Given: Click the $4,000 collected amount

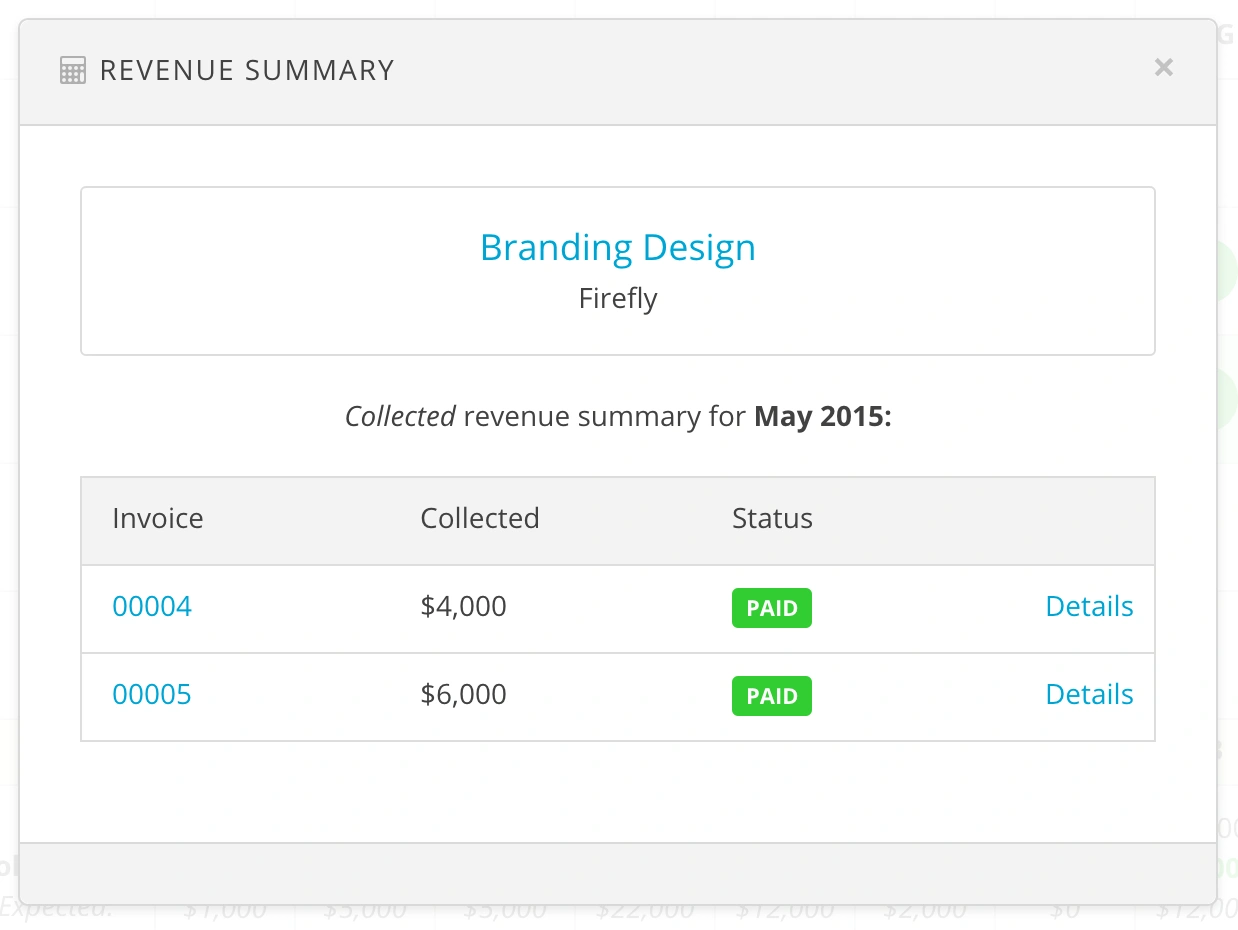Looking at the screenshot, I should coord(463,606).
